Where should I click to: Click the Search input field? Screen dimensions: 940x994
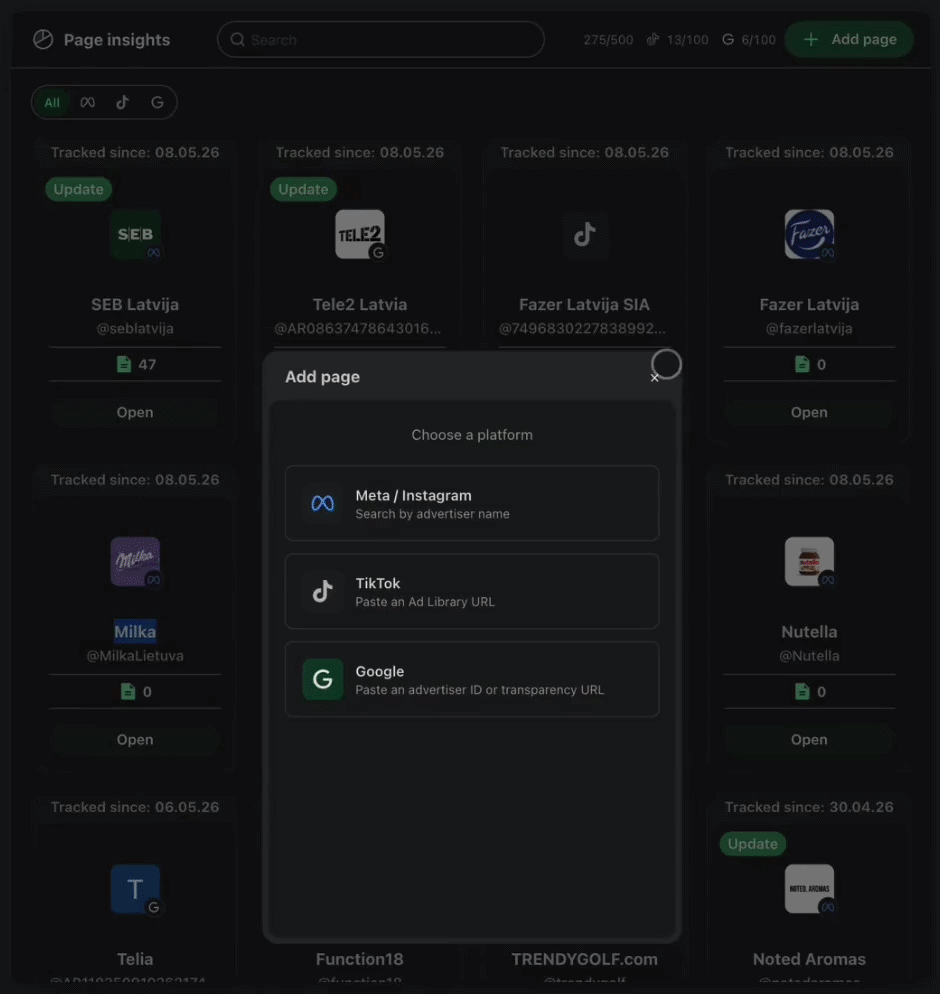380,40
